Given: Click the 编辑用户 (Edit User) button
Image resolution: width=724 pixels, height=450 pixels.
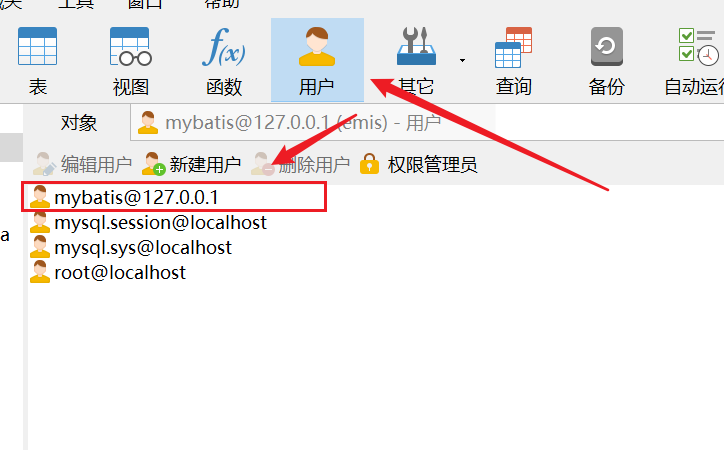Looking at the screenshot, I should pyautogui.click(x=83, y=164).
